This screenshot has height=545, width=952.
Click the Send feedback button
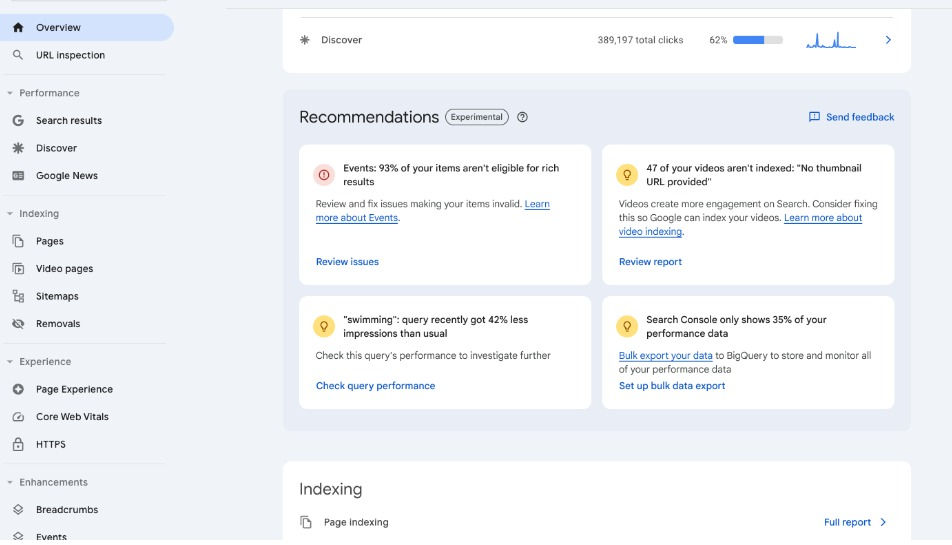pyautogui.click(x=851, y=117)
